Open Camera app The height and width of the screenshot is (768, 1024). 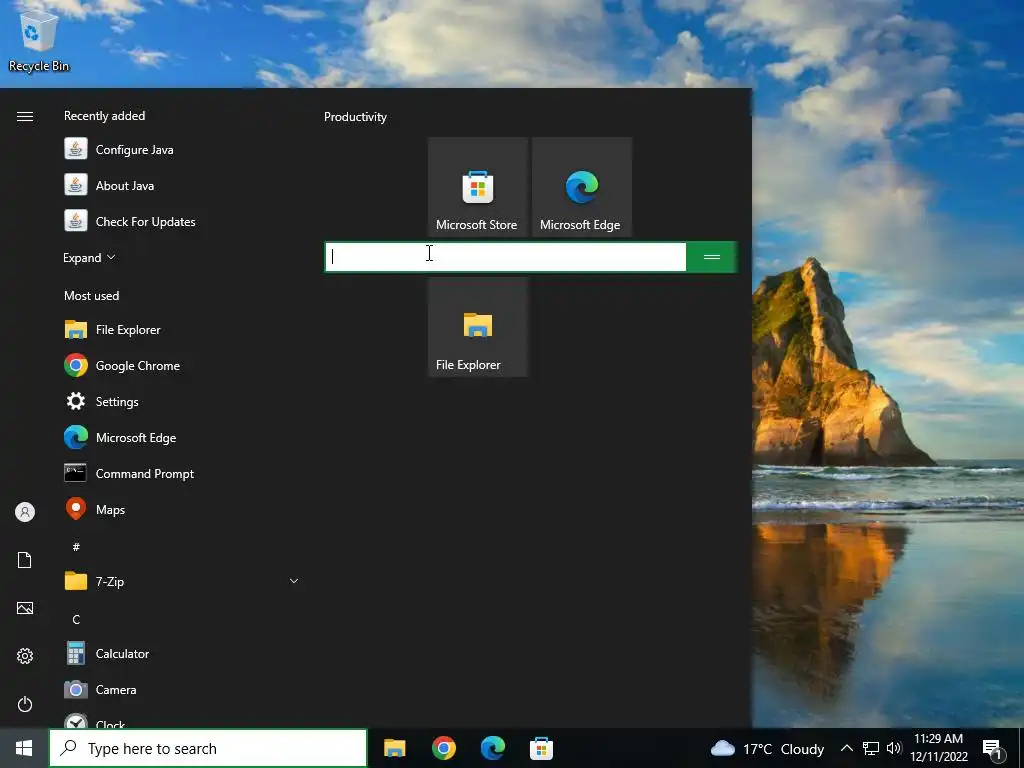(x=183, y=690)
